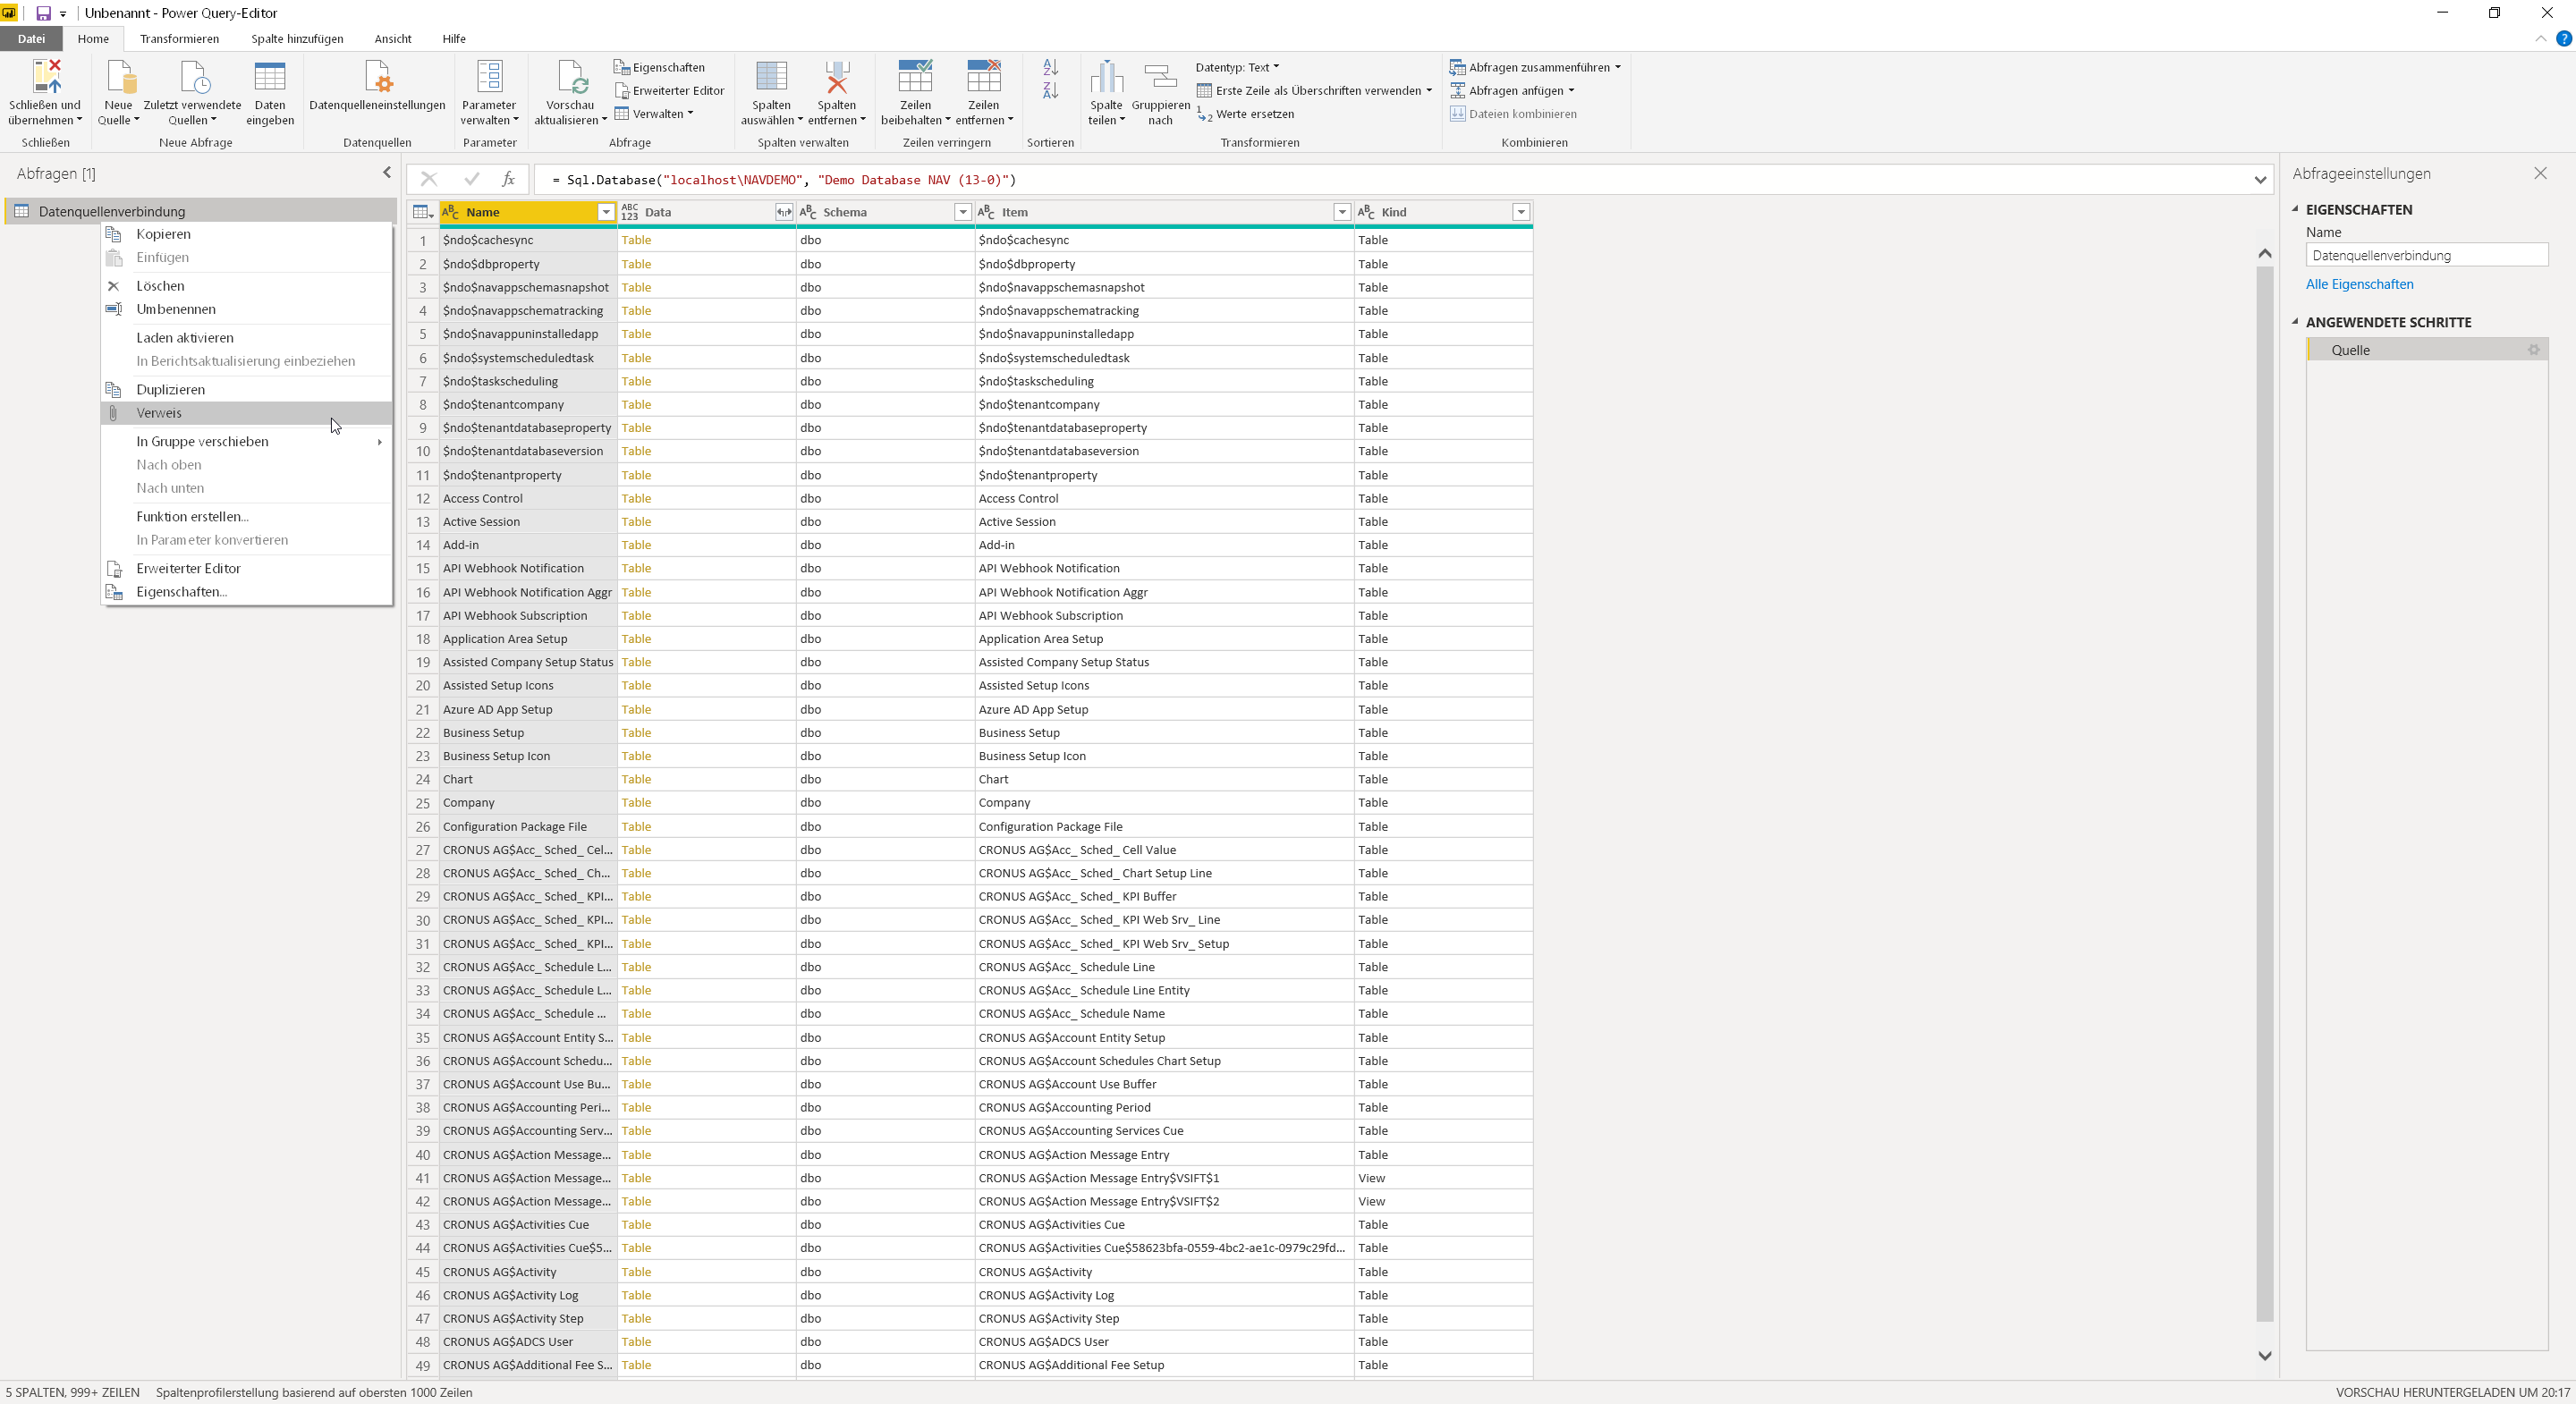Click the Daten eingeben icon

[x=270, y=77]
